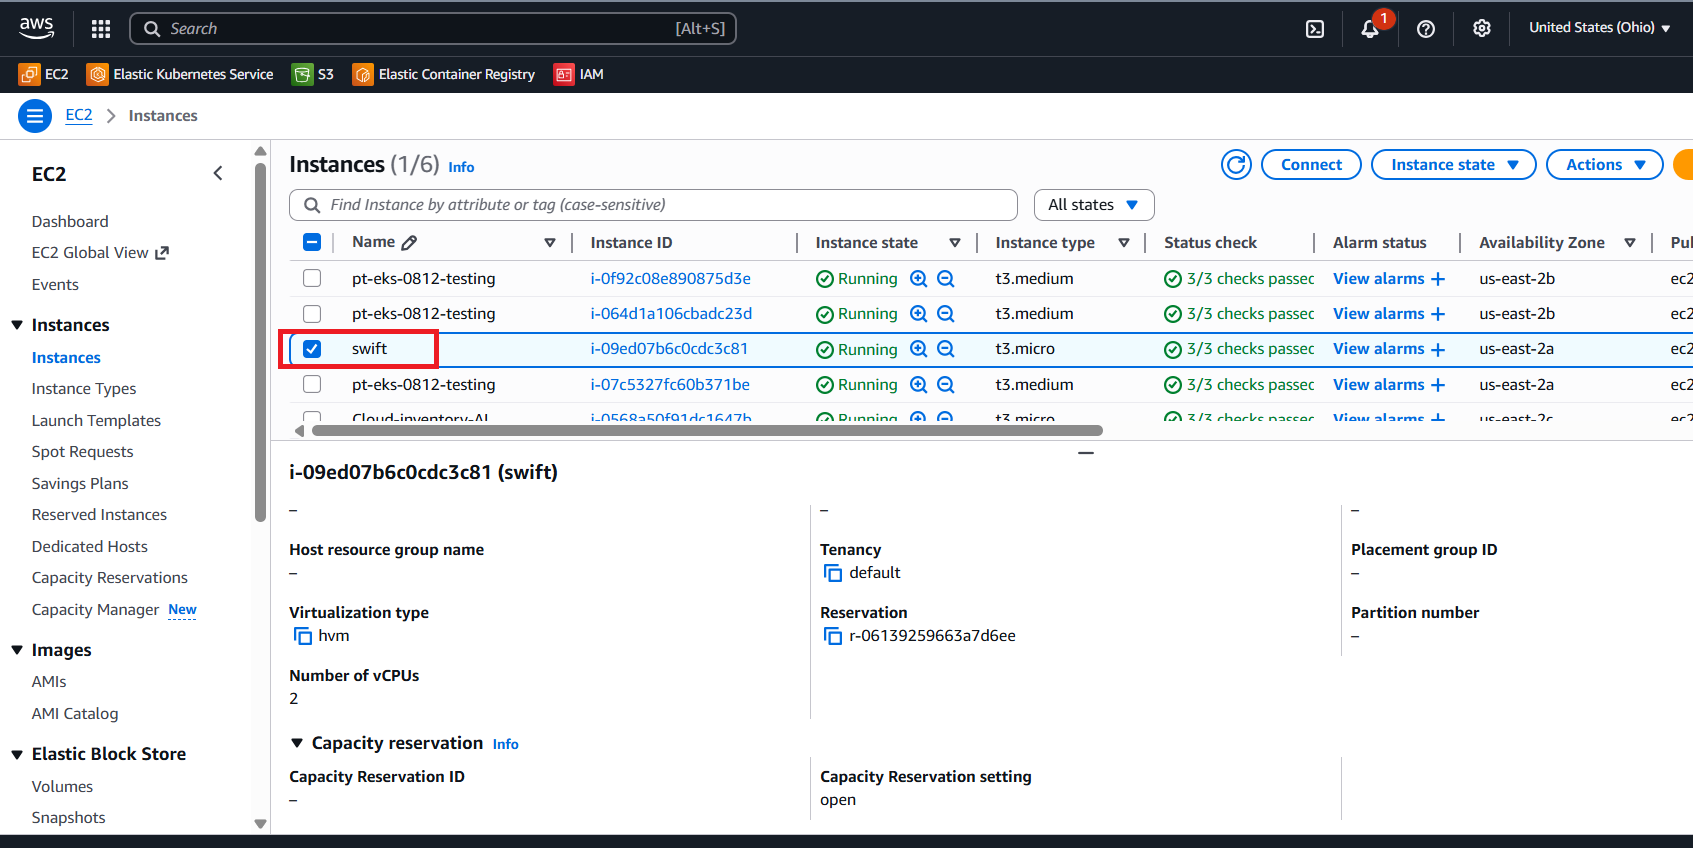Zoom-in filter icon for i-0f92c08e890875d3e state
Viewport: 1693px width, 848px height.
pos(919,279)
